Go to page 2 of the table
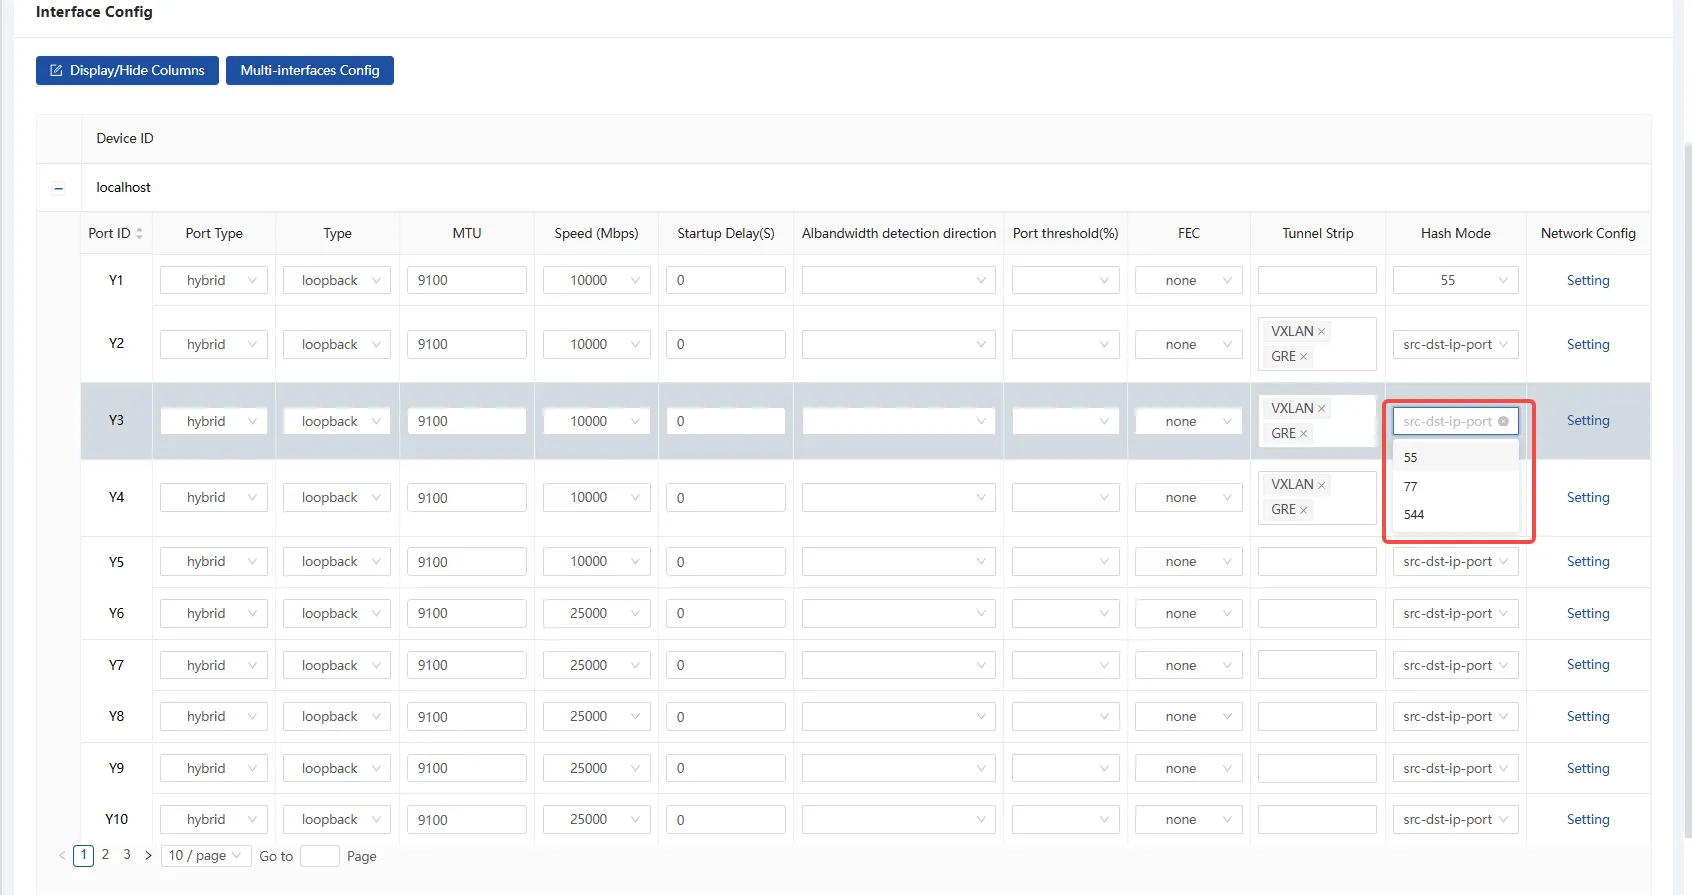 [x=105, y=855]
